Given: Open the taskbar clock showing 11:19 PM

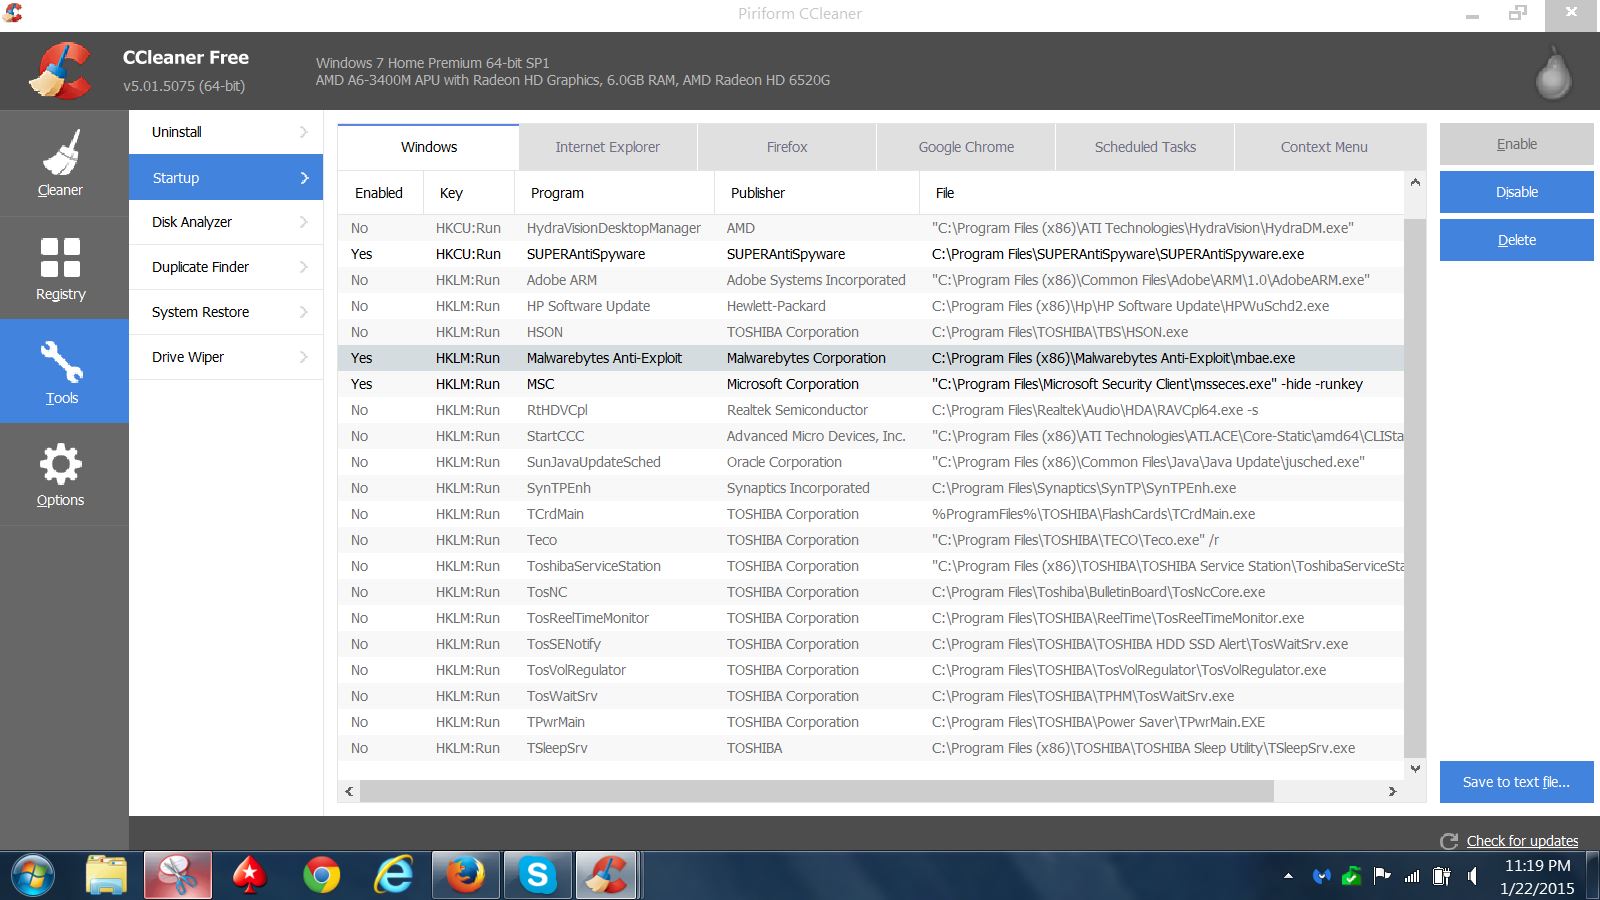Looking at the screenshot, I should pyautogui.click(x=1537, y=876).
